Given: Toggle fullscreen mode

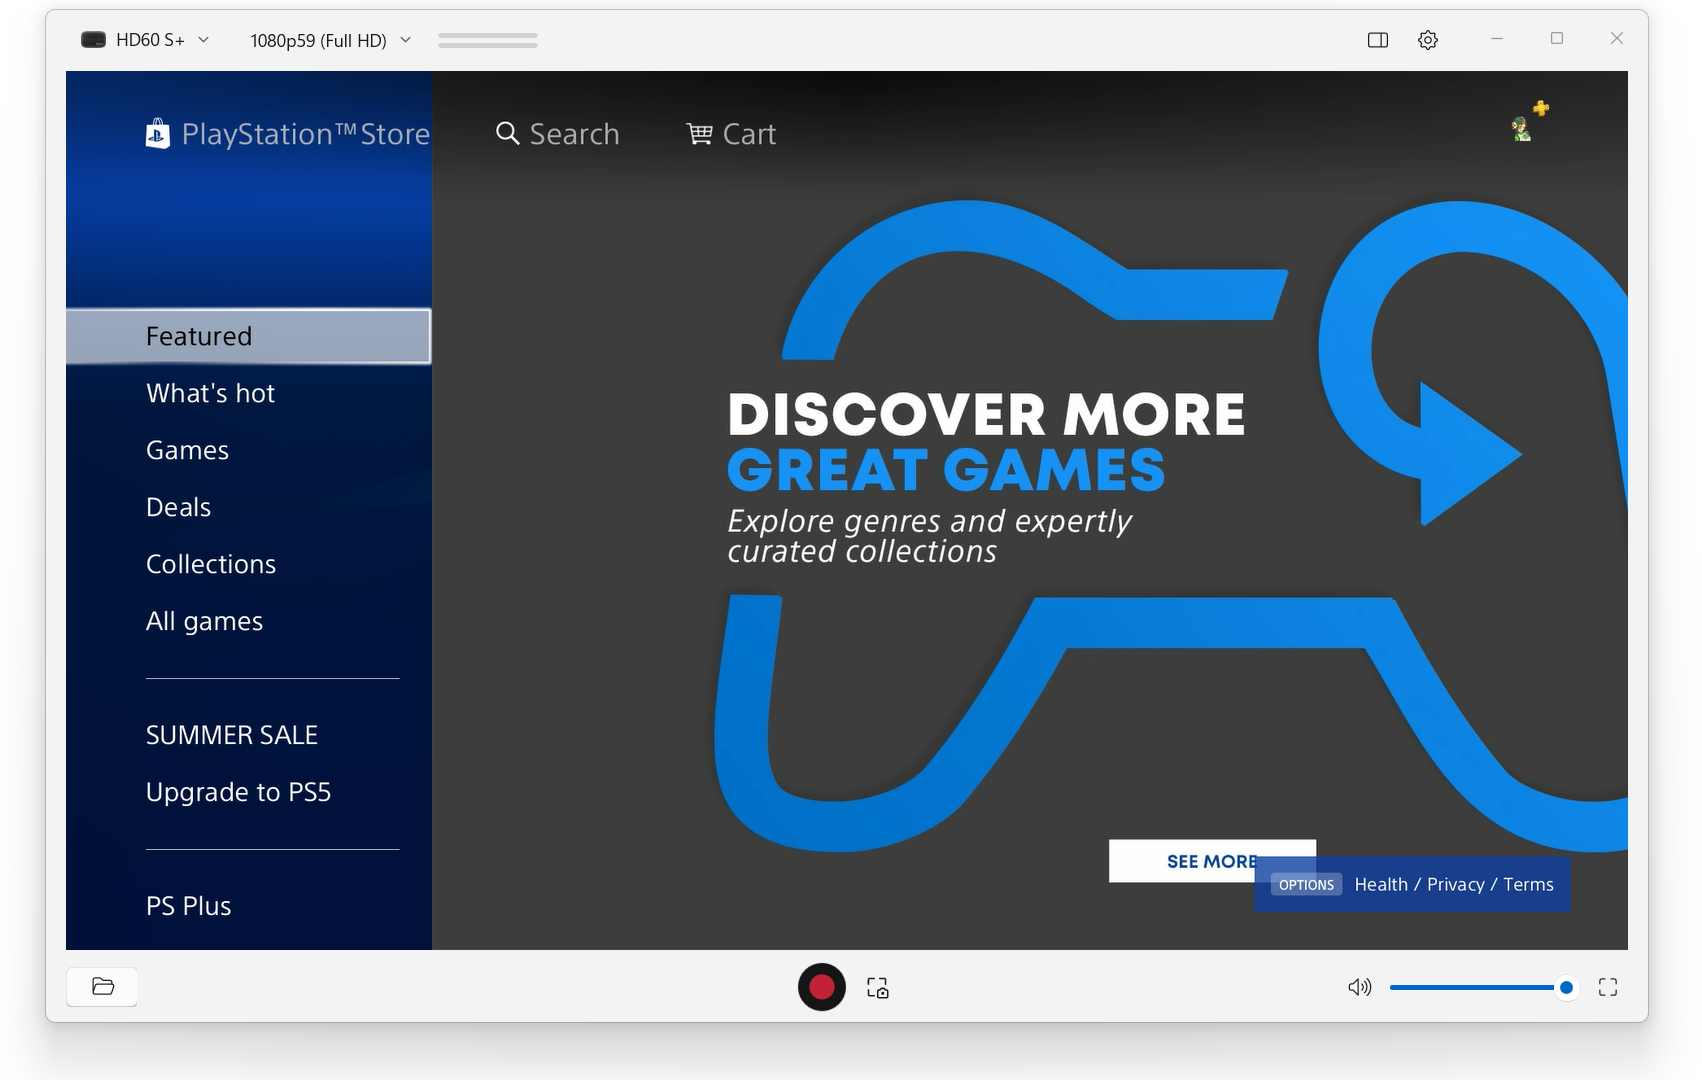Looking at the screenshot, I should point(1607,987).
